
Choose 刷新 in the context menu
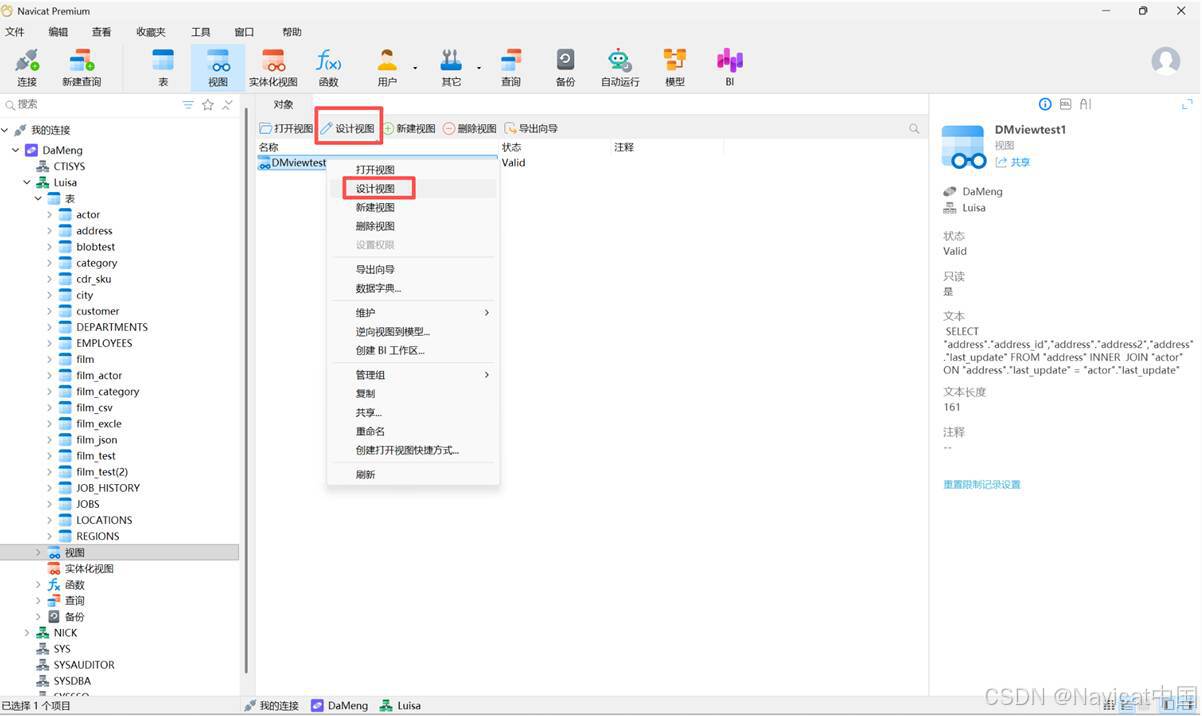tap(413, 475)
